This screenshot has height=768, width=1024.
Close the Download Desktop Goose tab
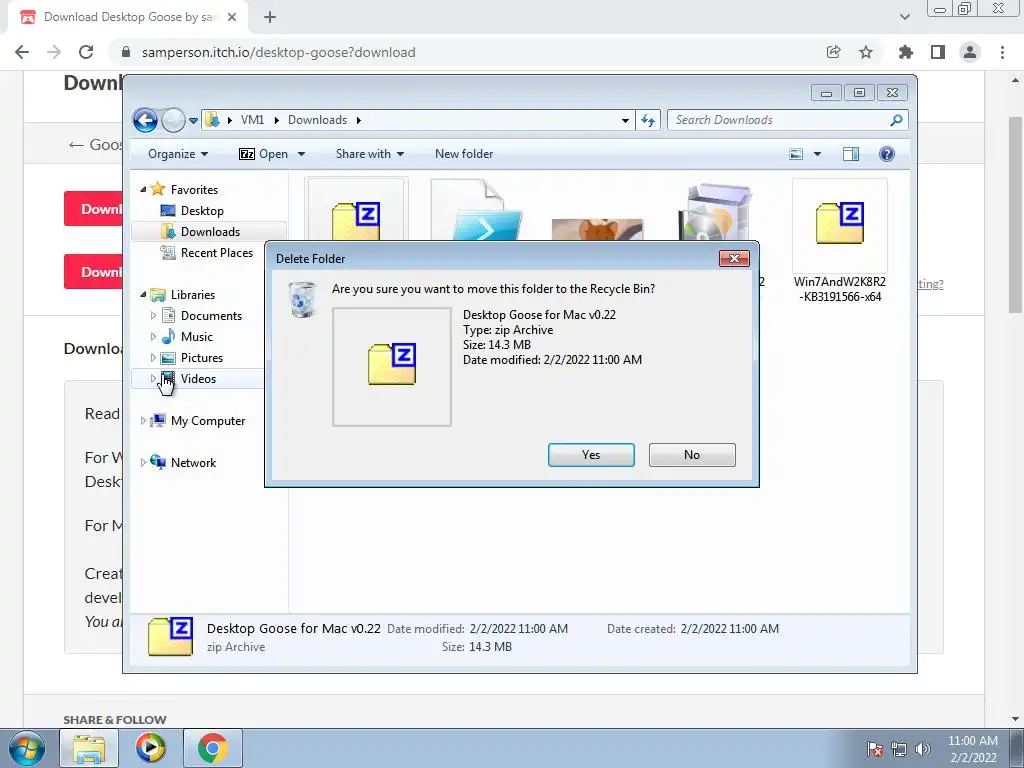pyautogui.click(x=232, y=18)
